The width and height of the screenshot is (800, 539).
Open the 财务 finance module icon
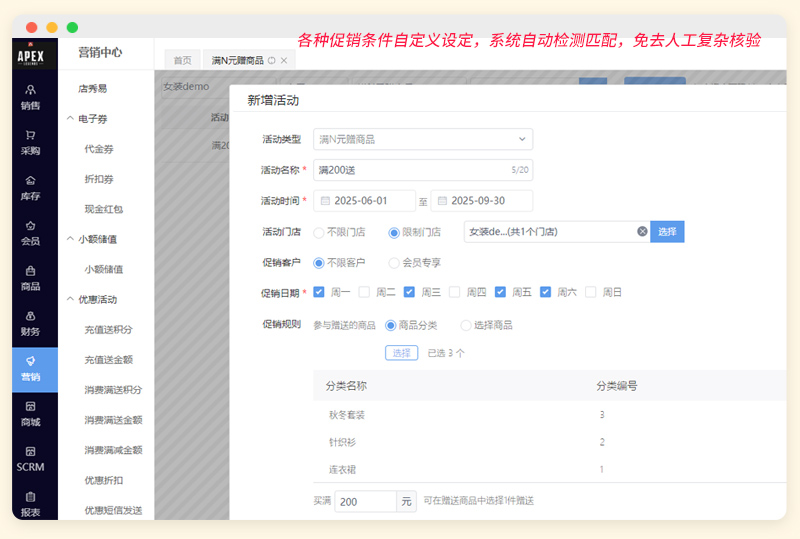[x=30, y=316]
